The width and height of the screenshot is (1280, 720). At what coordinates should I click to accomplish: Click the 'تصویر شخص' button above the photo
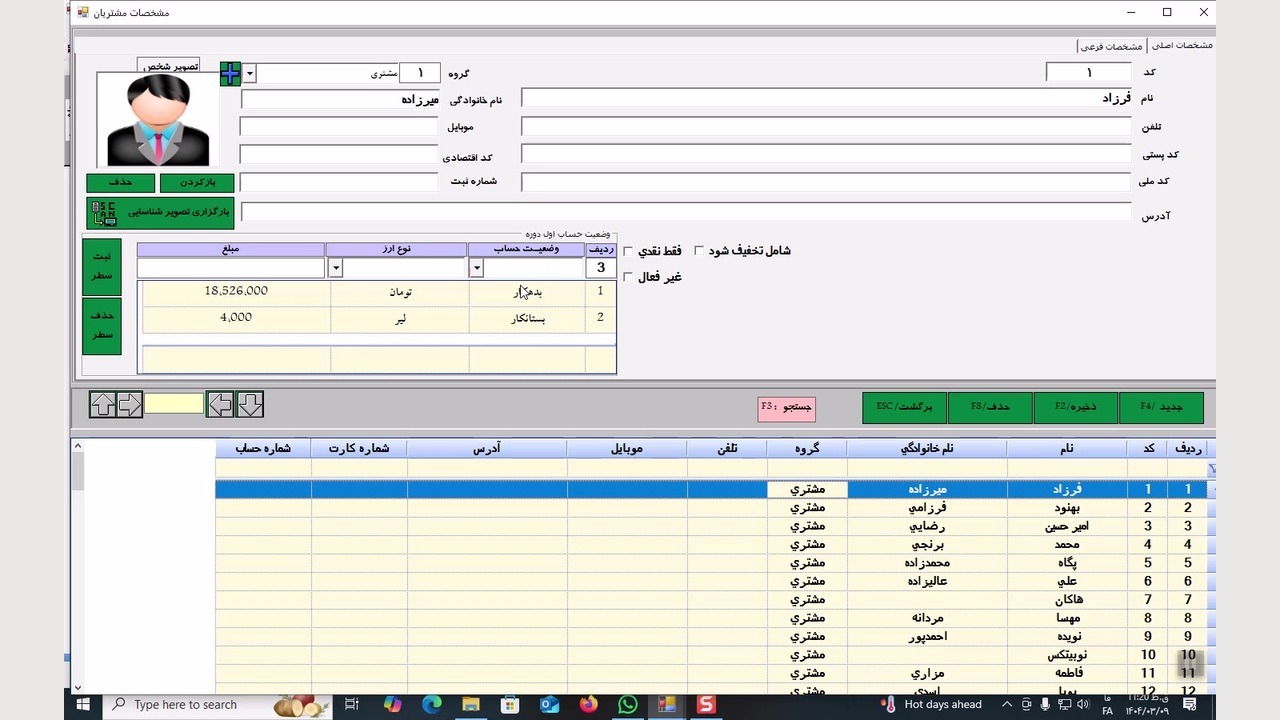168,66
